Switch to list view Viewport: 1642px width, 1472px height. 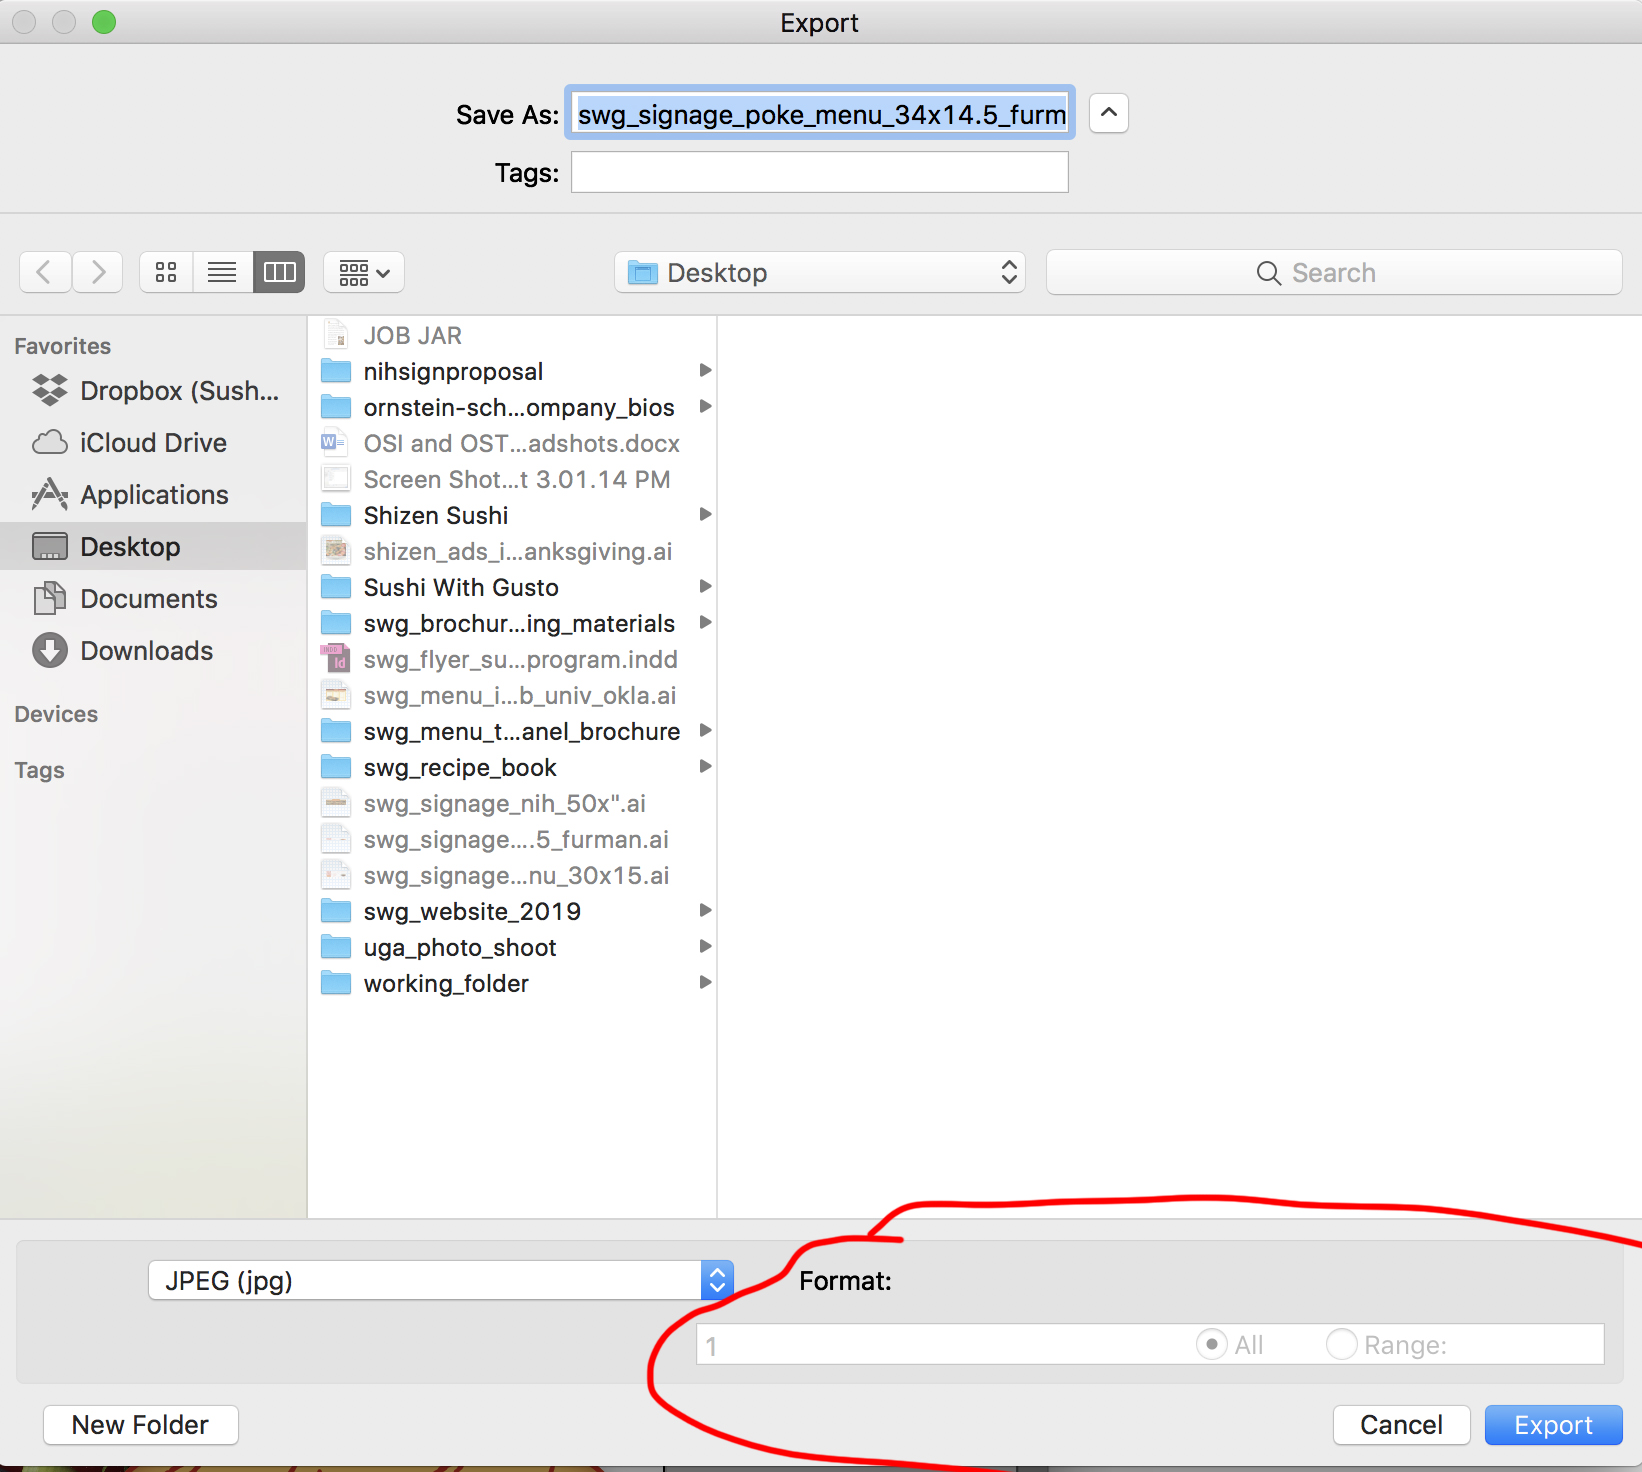(221, 272)
